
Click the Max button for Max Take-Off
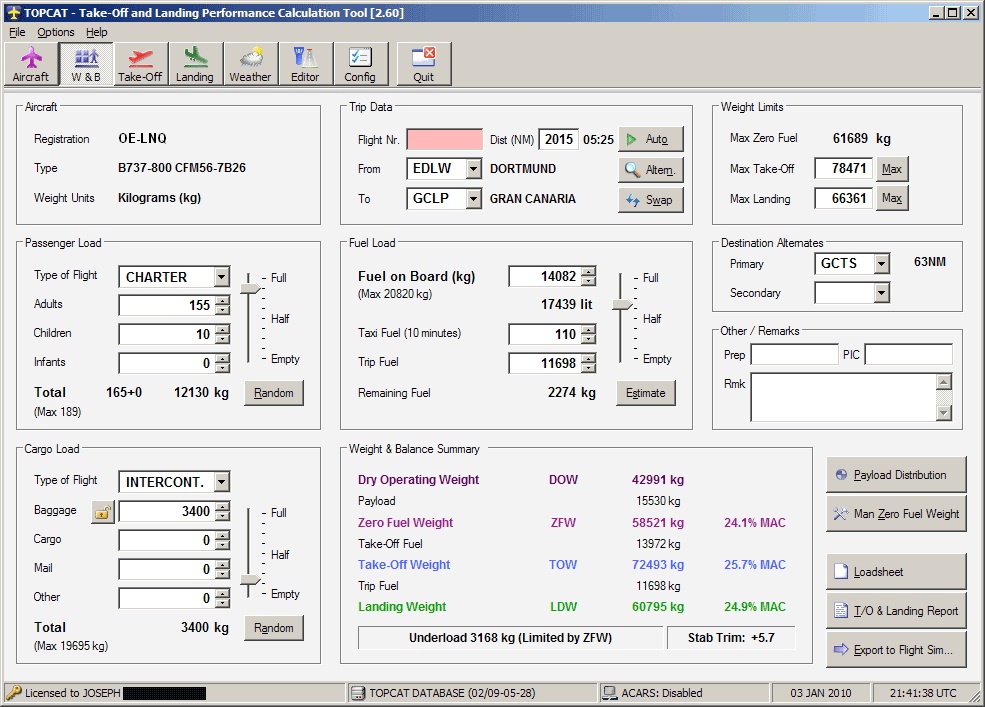coord(892,169)
